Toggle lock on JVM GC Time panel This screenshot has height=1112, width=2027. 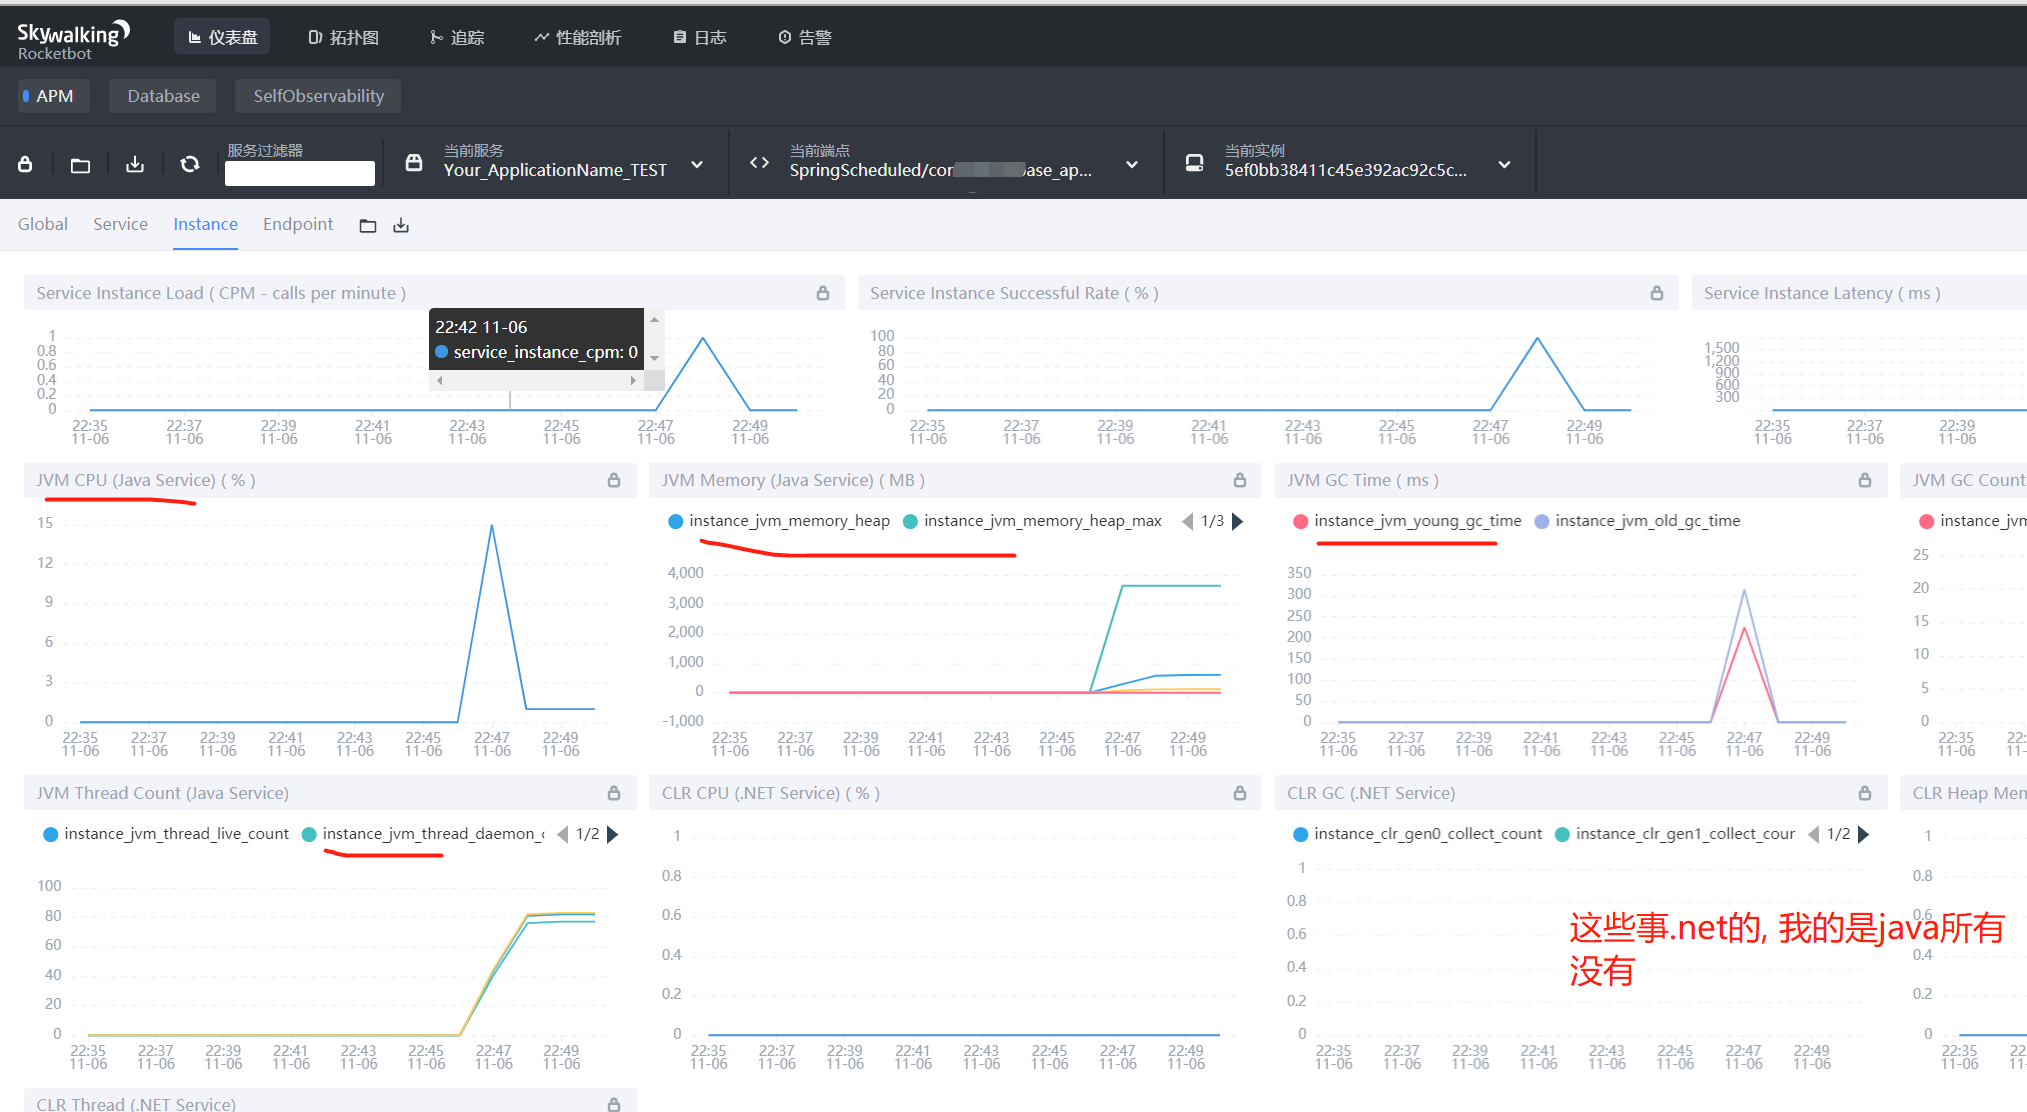(1865, 480)
